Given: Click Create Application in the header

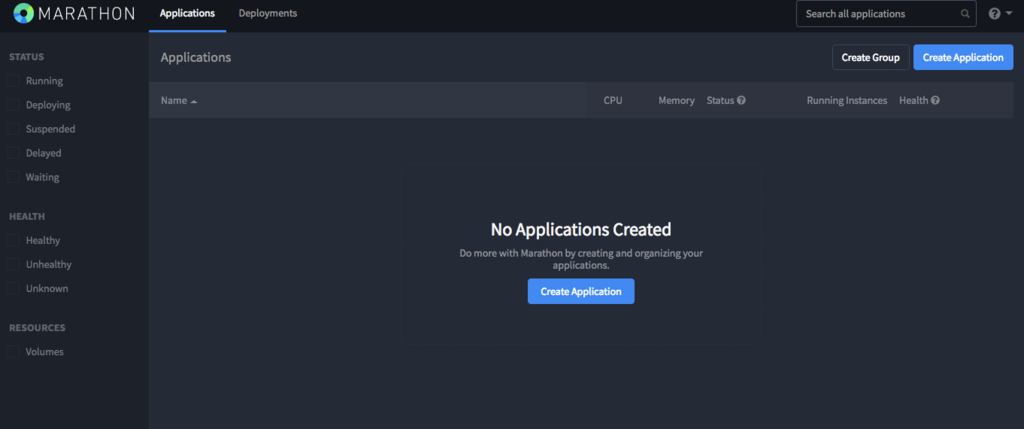Looking at the screenshot, I should coord(963,57).
